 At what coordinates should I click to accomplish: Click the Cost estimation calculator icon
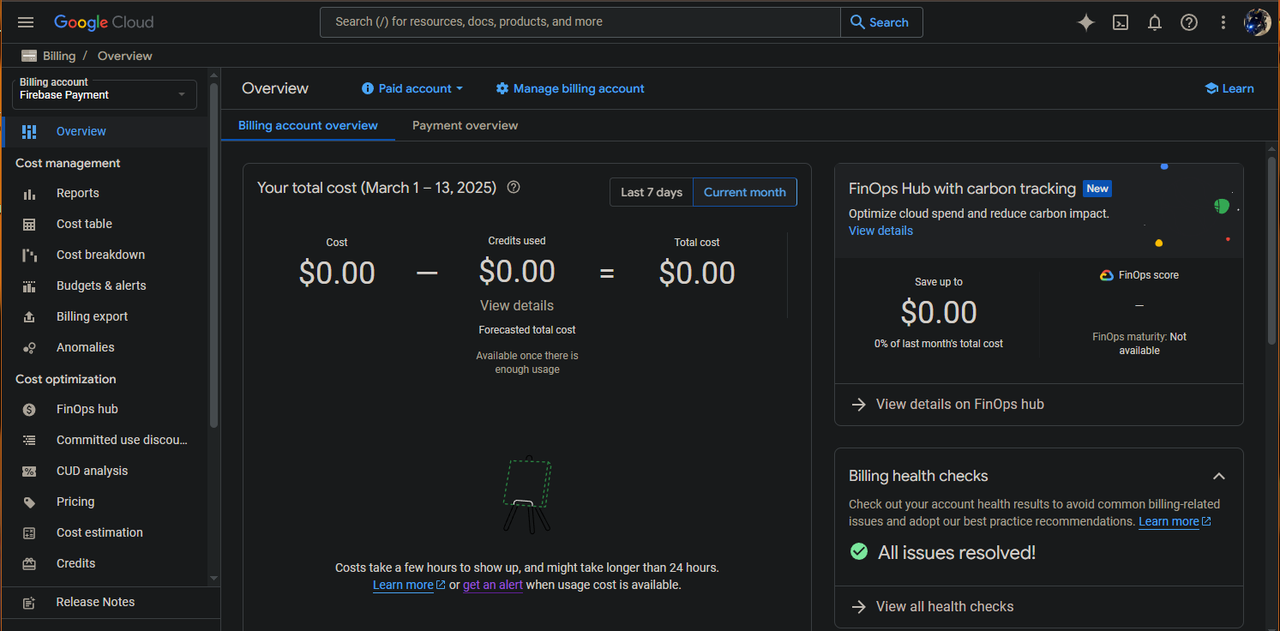click(29, 533)
